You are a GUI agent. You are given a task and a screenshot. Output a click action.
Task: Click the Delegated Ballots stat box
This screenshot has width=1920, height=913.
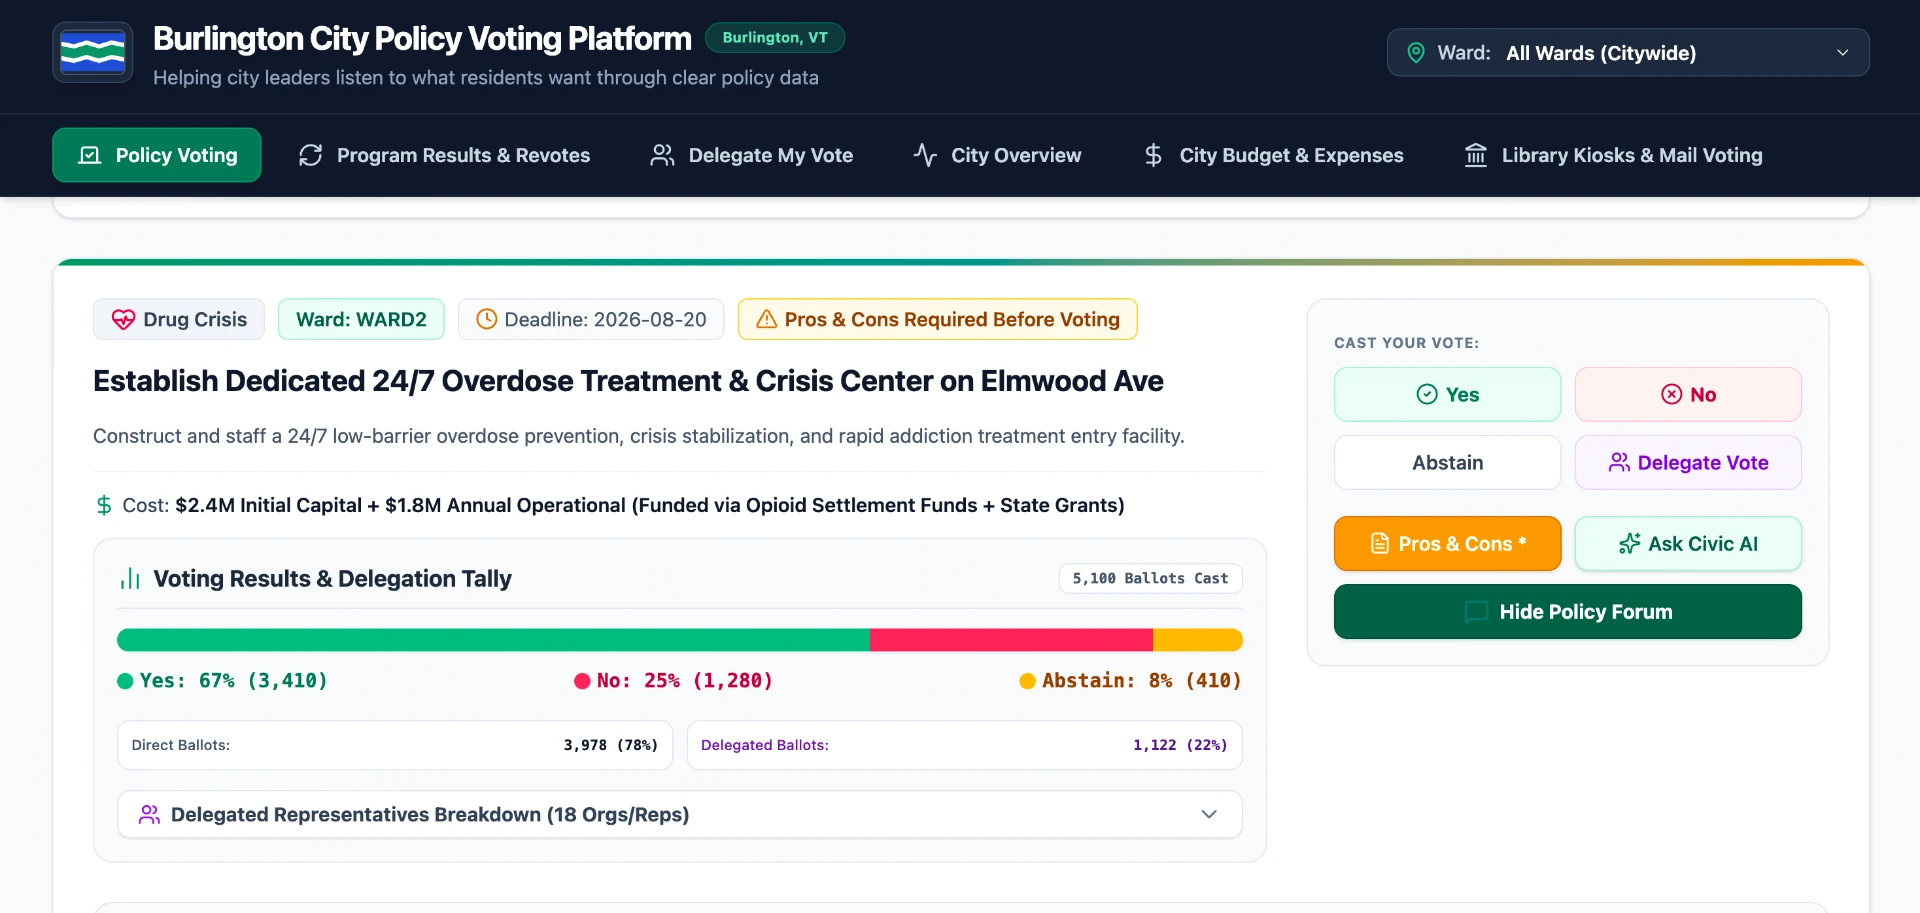[965, 745]
